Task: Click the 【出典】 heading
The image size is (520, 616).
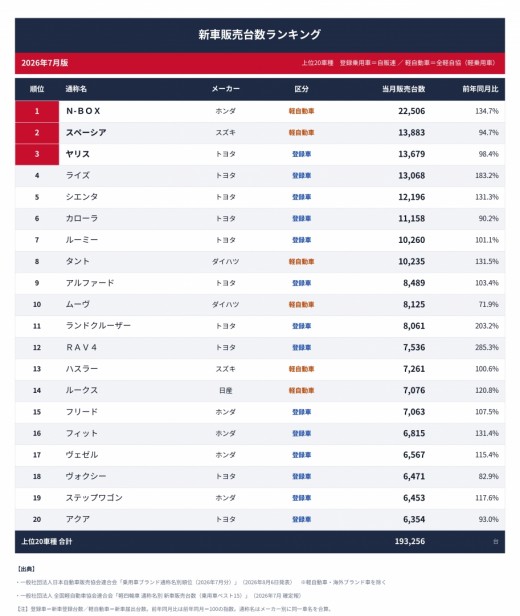Action: [27, 569]
